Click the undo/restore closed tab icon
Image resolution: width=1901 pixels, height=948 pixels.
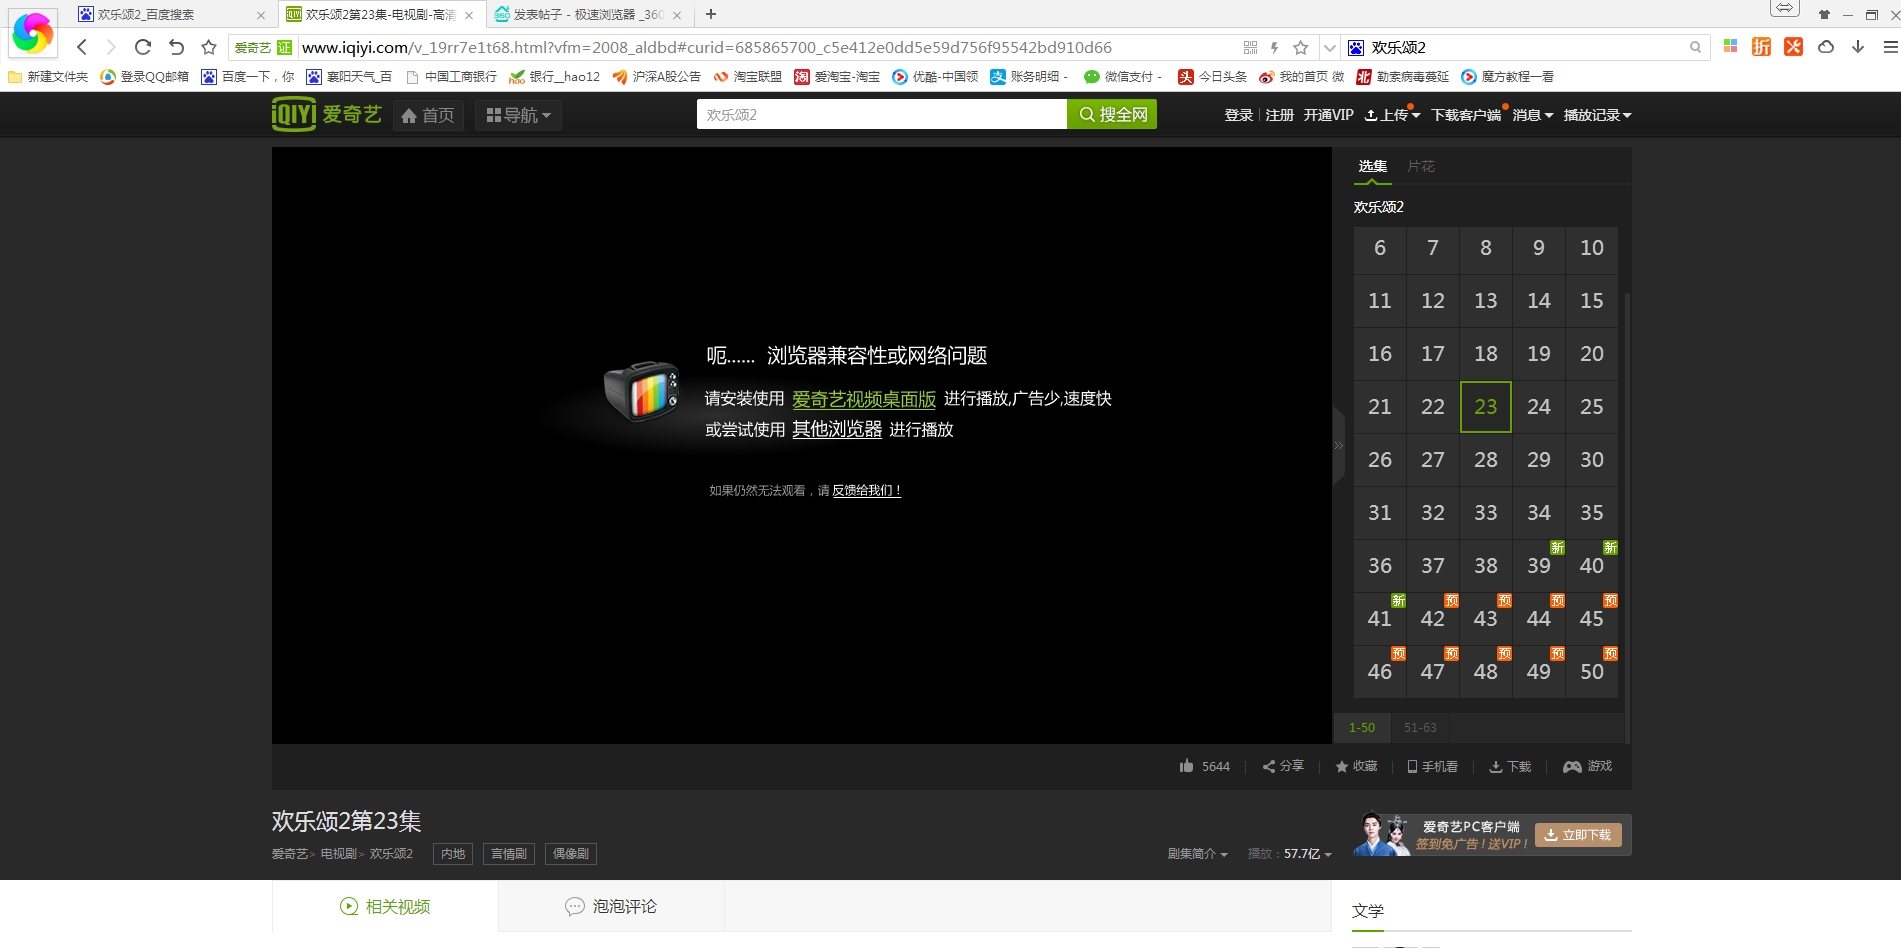(176, 47)
